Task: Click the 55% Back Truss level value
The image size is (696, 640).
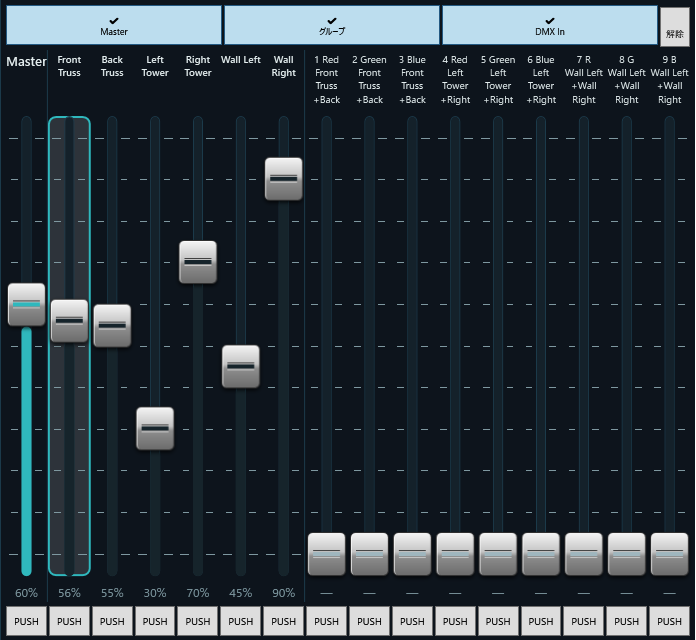Action: [112, 593]
